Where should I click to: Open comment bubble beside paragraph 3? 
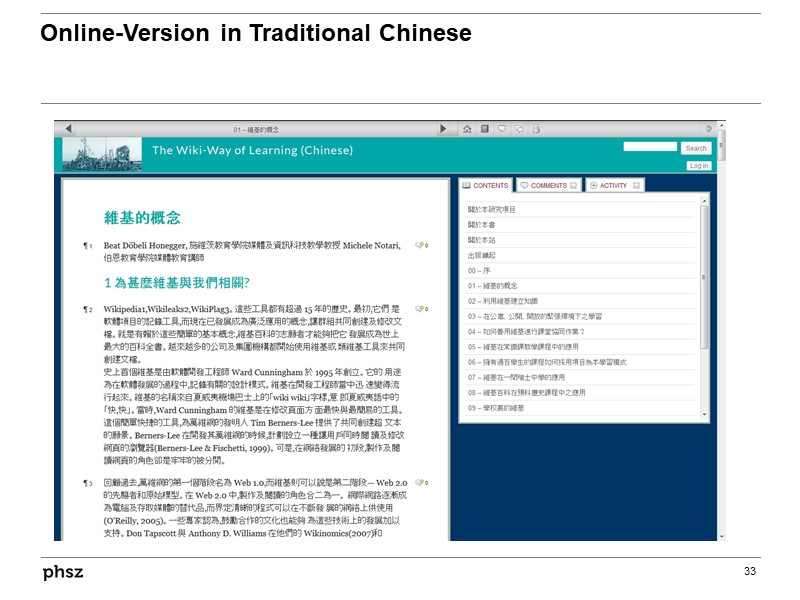(420, 482)
